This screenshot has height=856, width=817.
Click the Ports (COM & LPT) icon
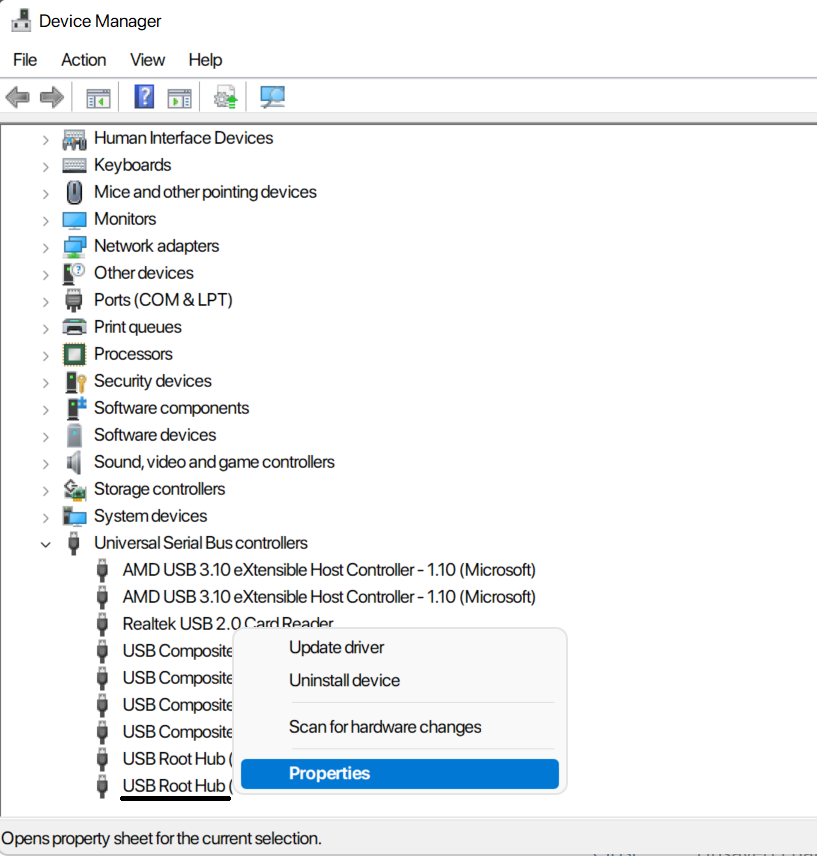click(x=74, y=300)
